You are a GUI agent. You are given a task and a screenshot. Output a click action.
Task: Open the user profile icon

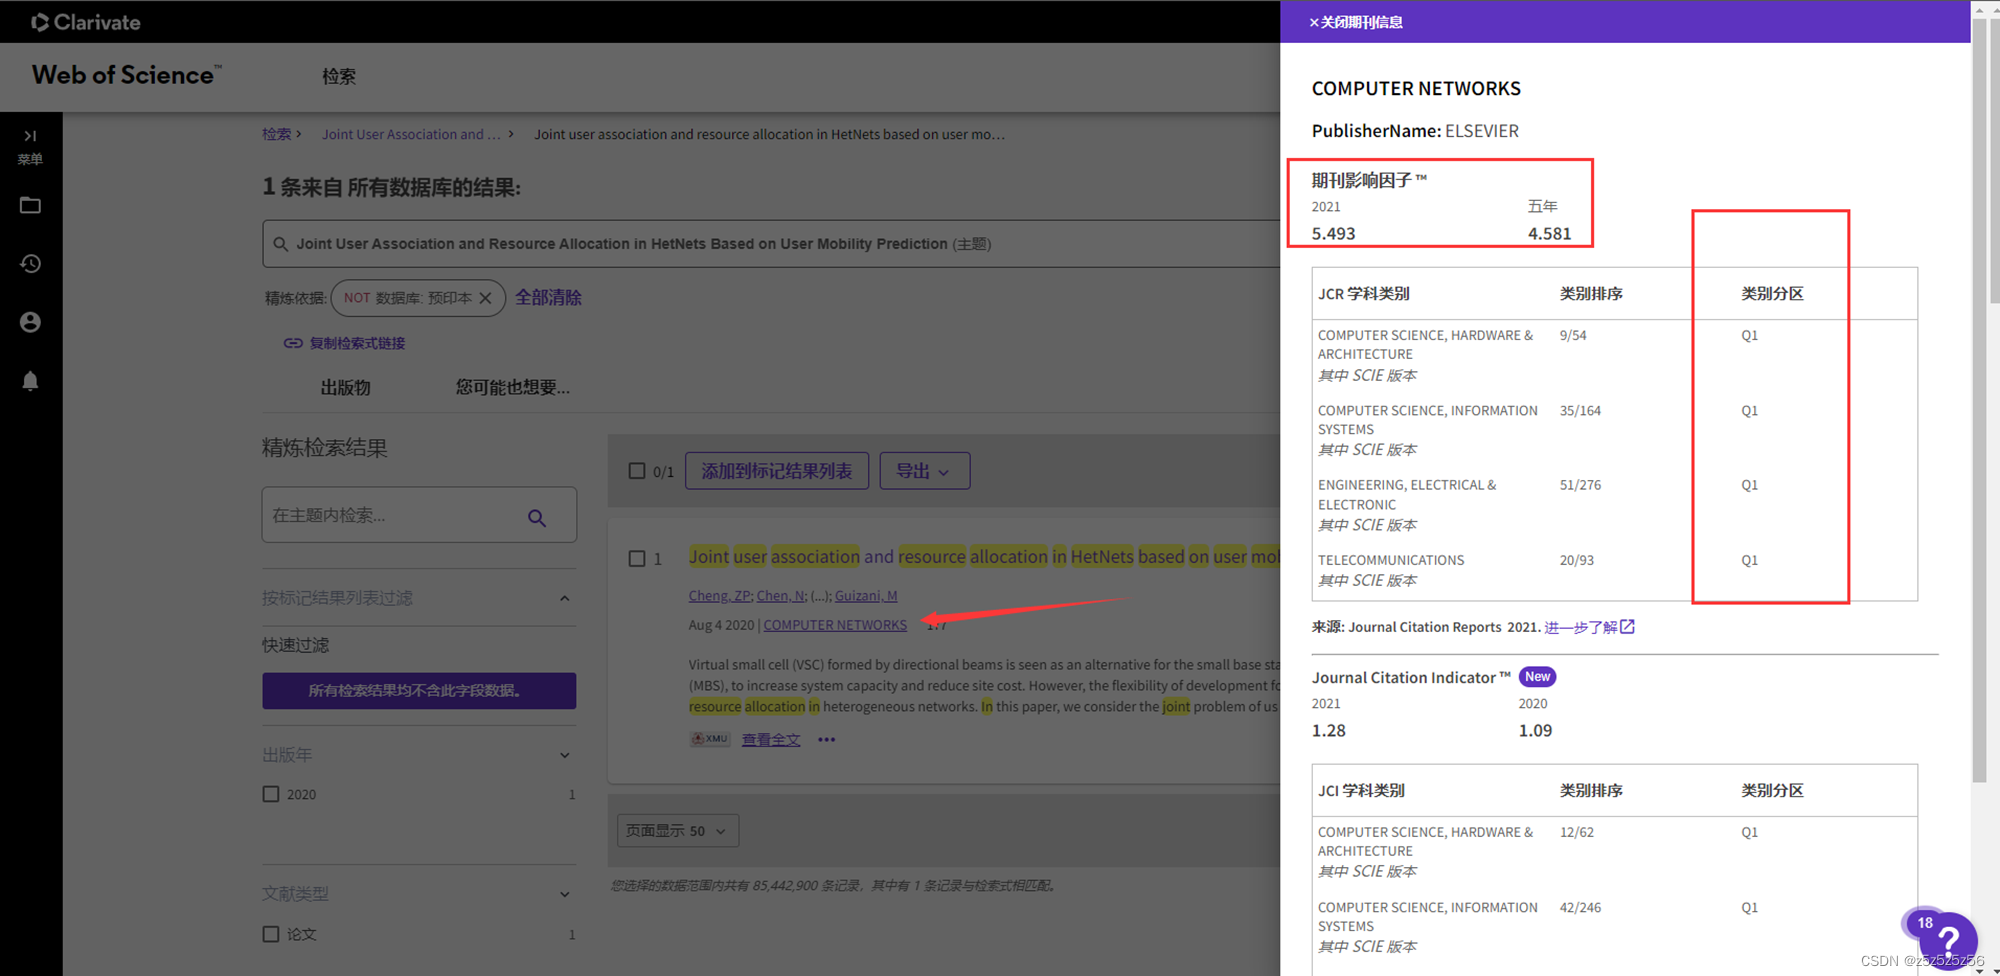[30, 322]
